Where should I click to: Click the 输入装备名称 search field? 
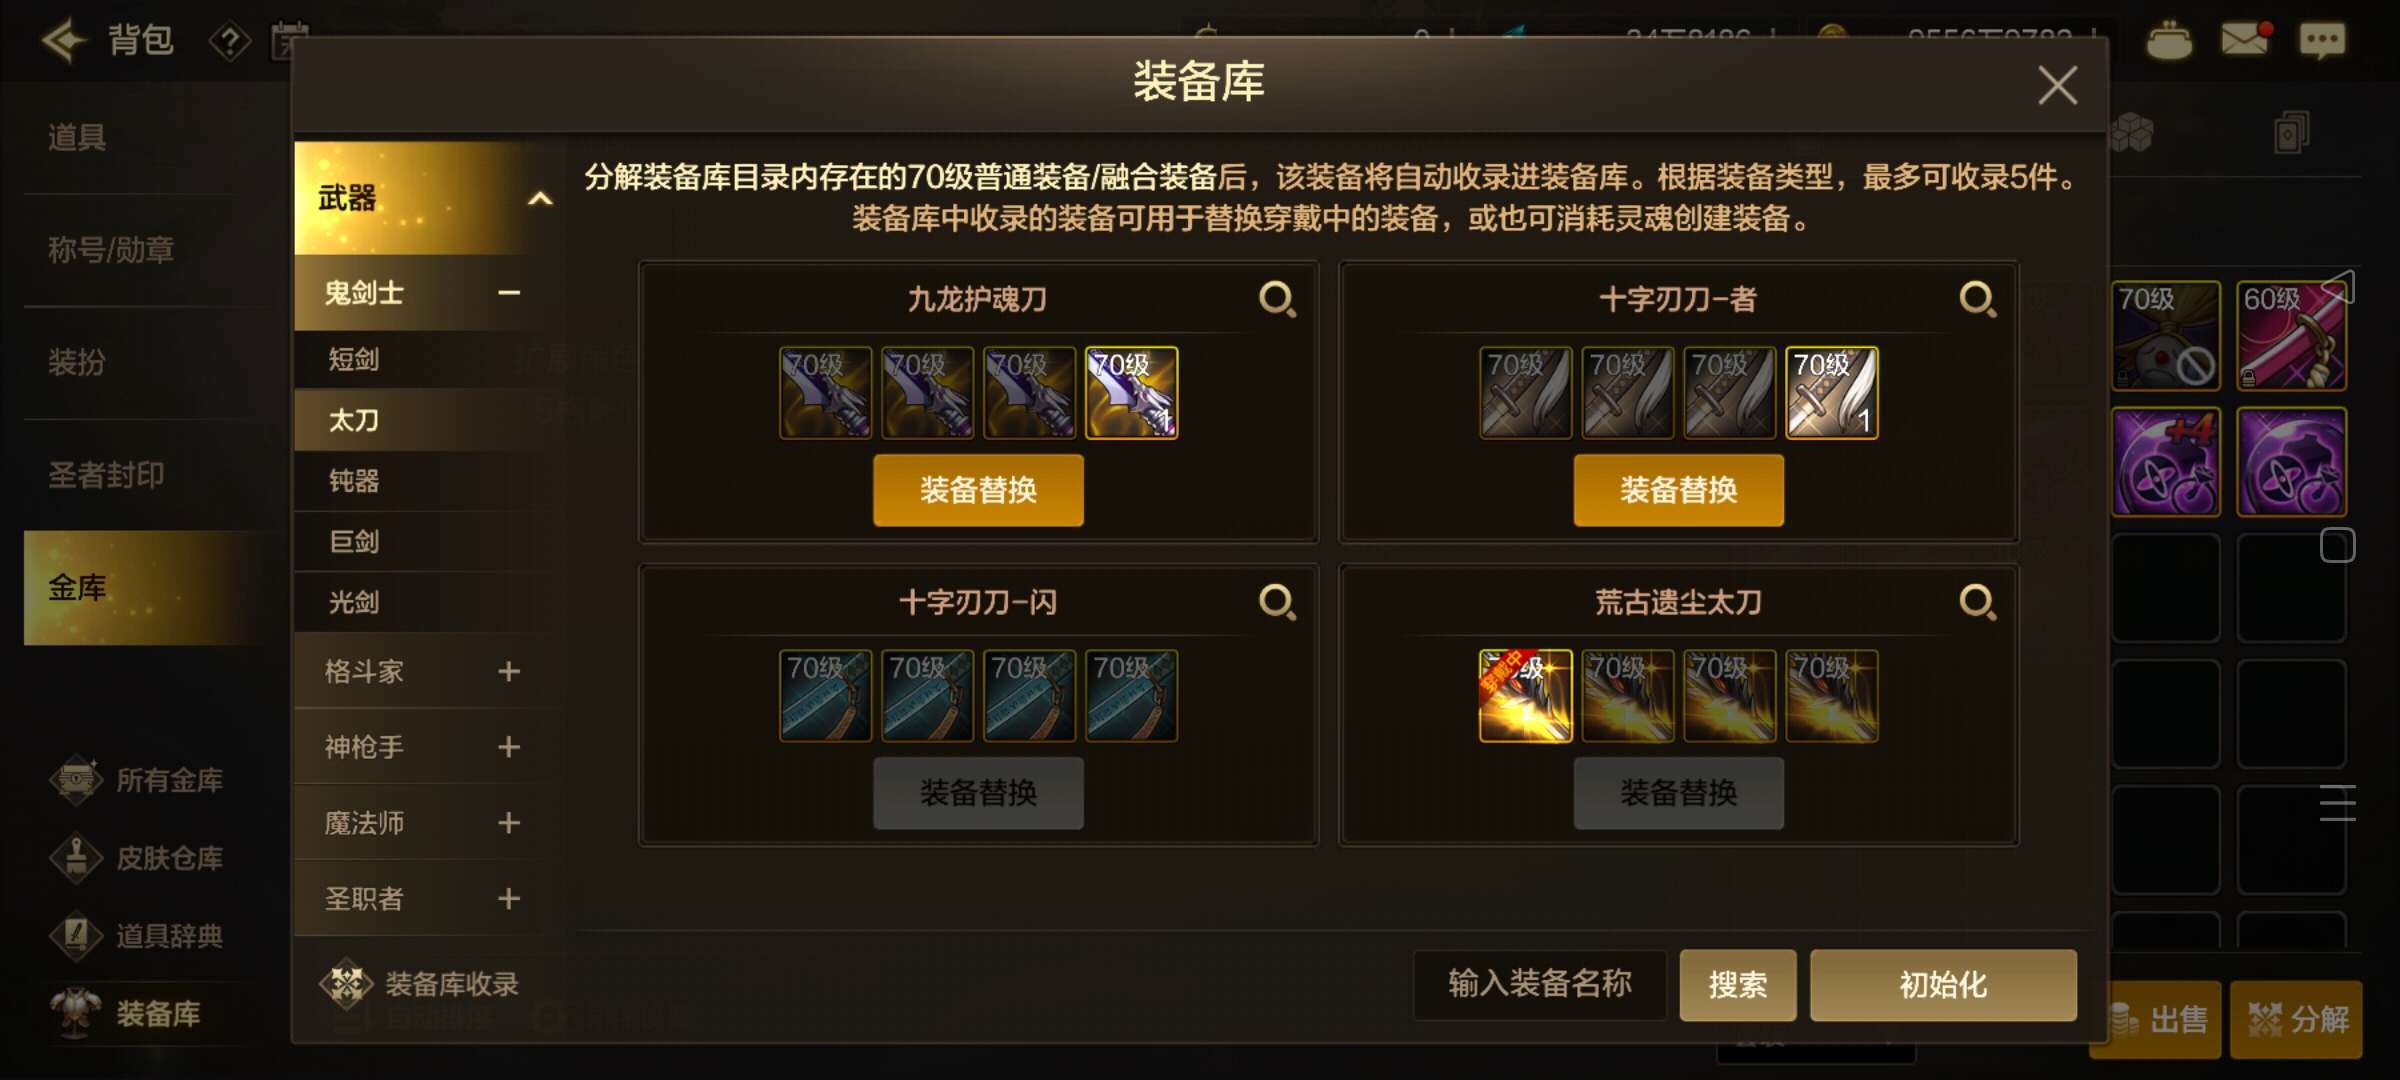[x=1540, y=985]
